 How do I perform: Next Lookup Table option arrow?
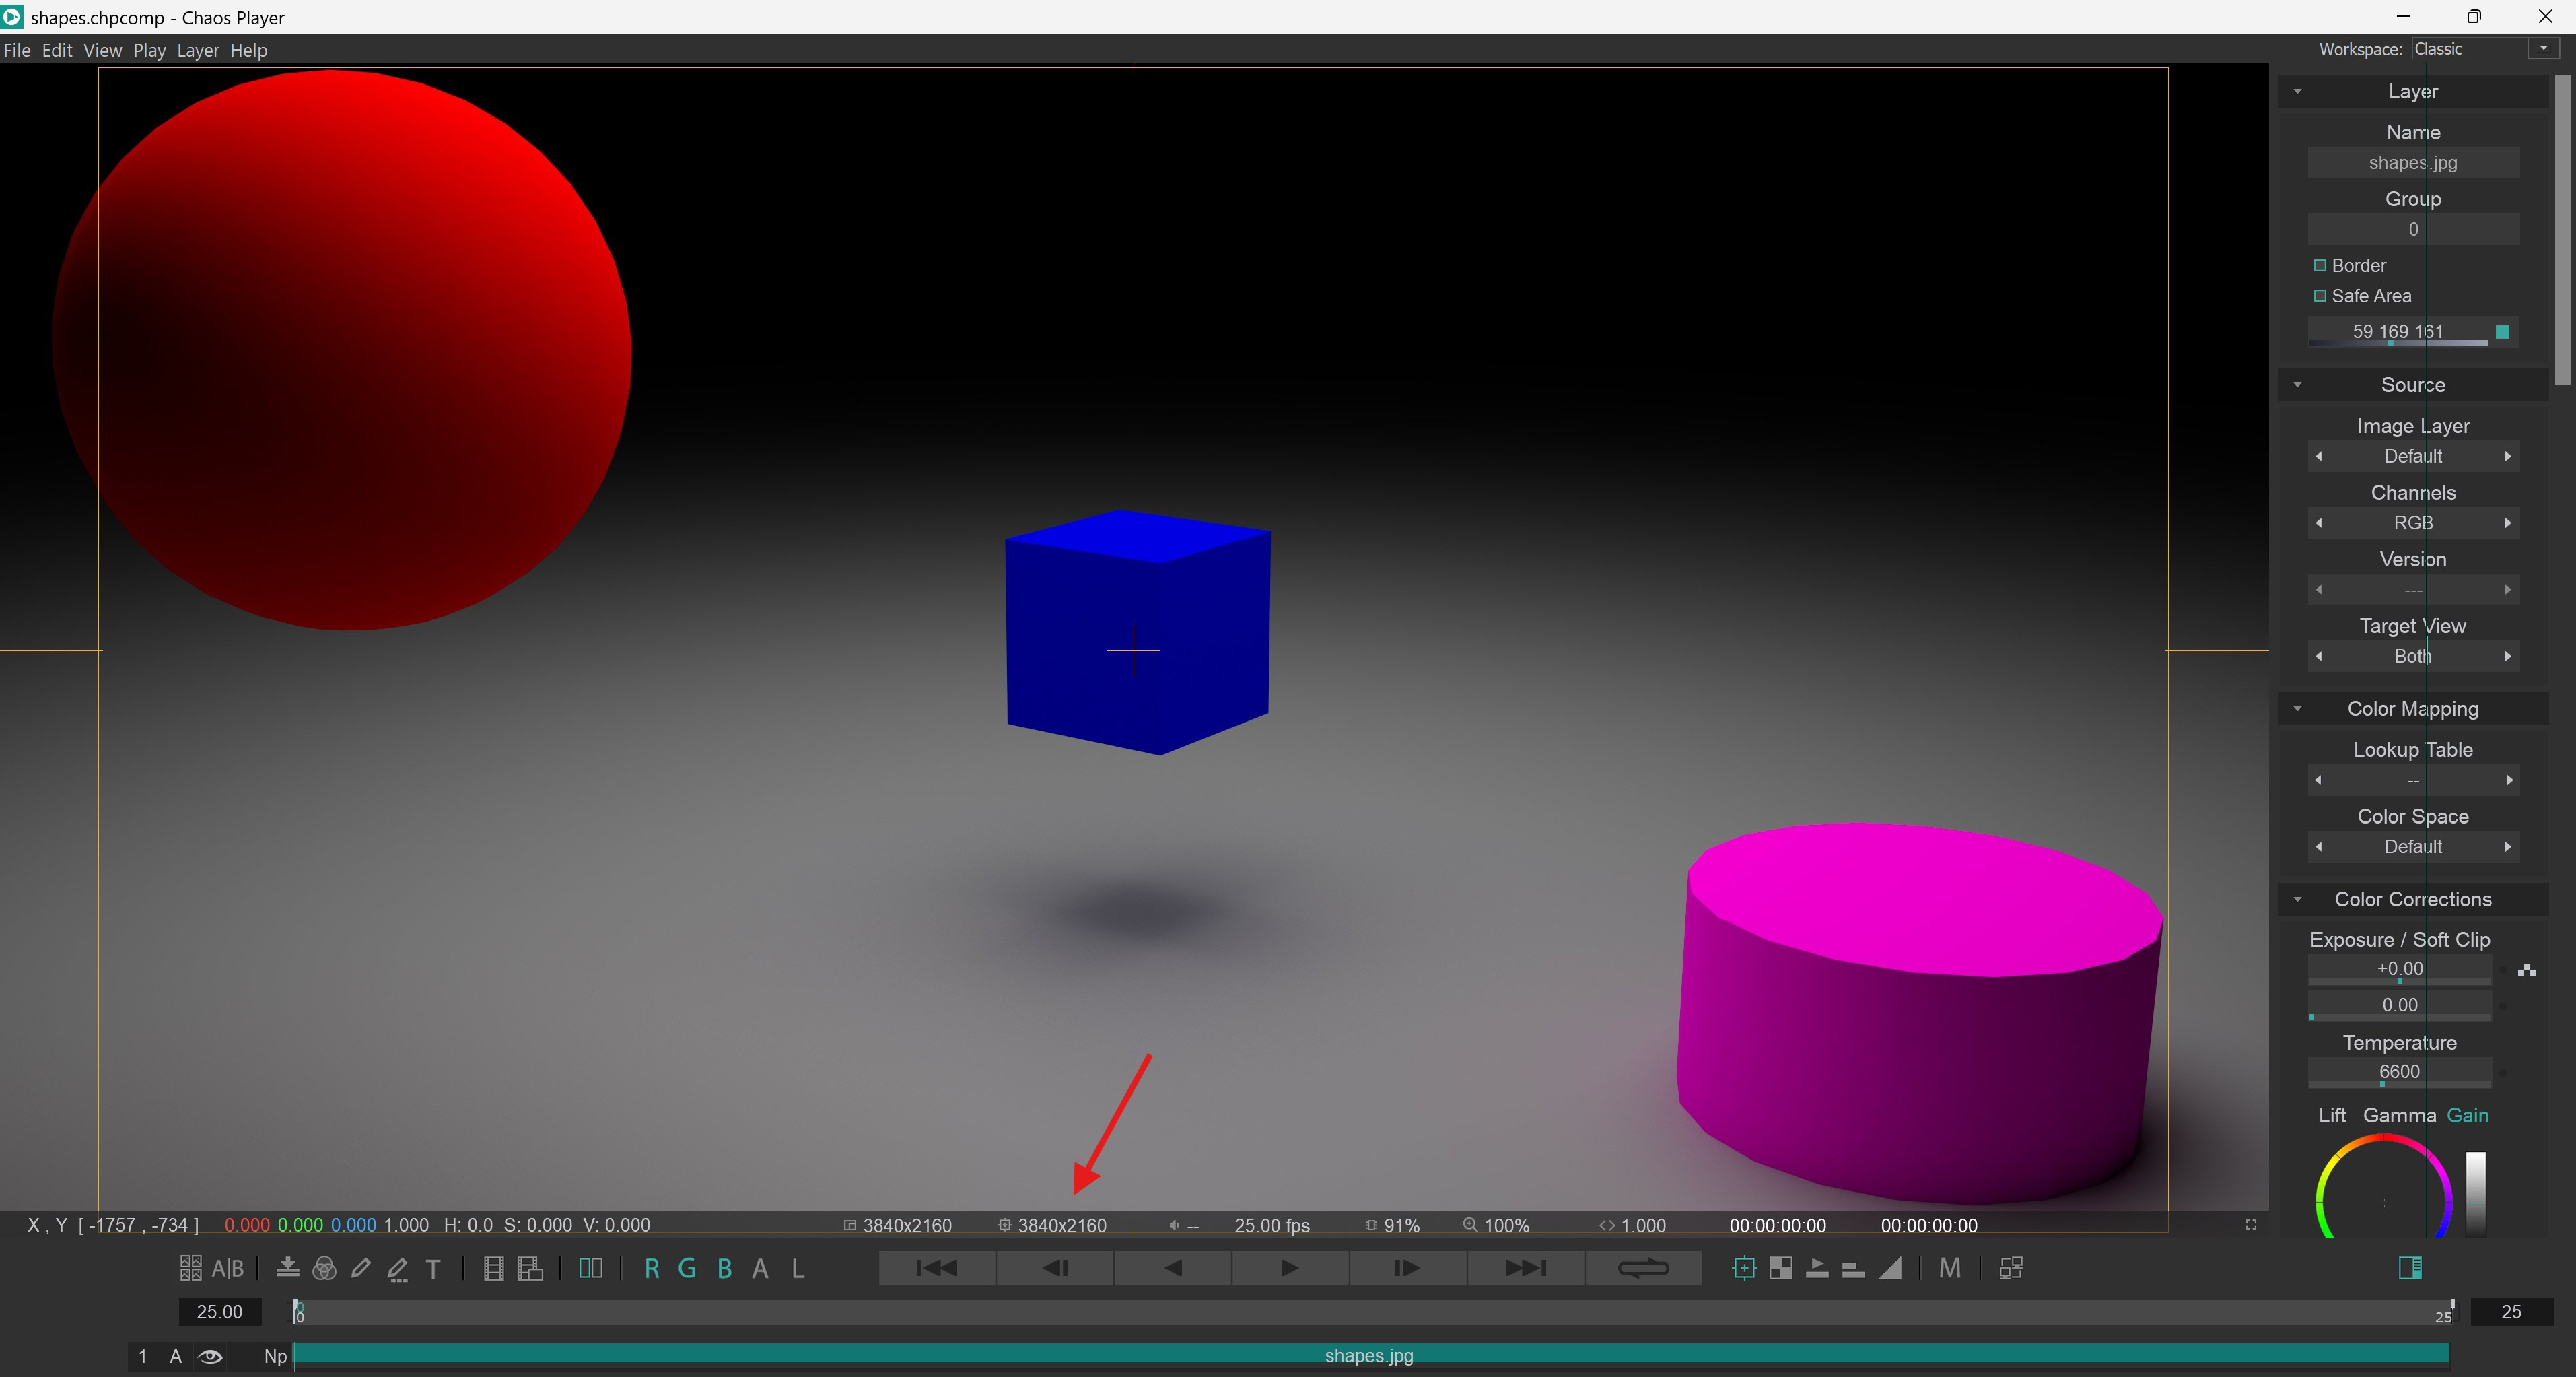click(2509, 780)
